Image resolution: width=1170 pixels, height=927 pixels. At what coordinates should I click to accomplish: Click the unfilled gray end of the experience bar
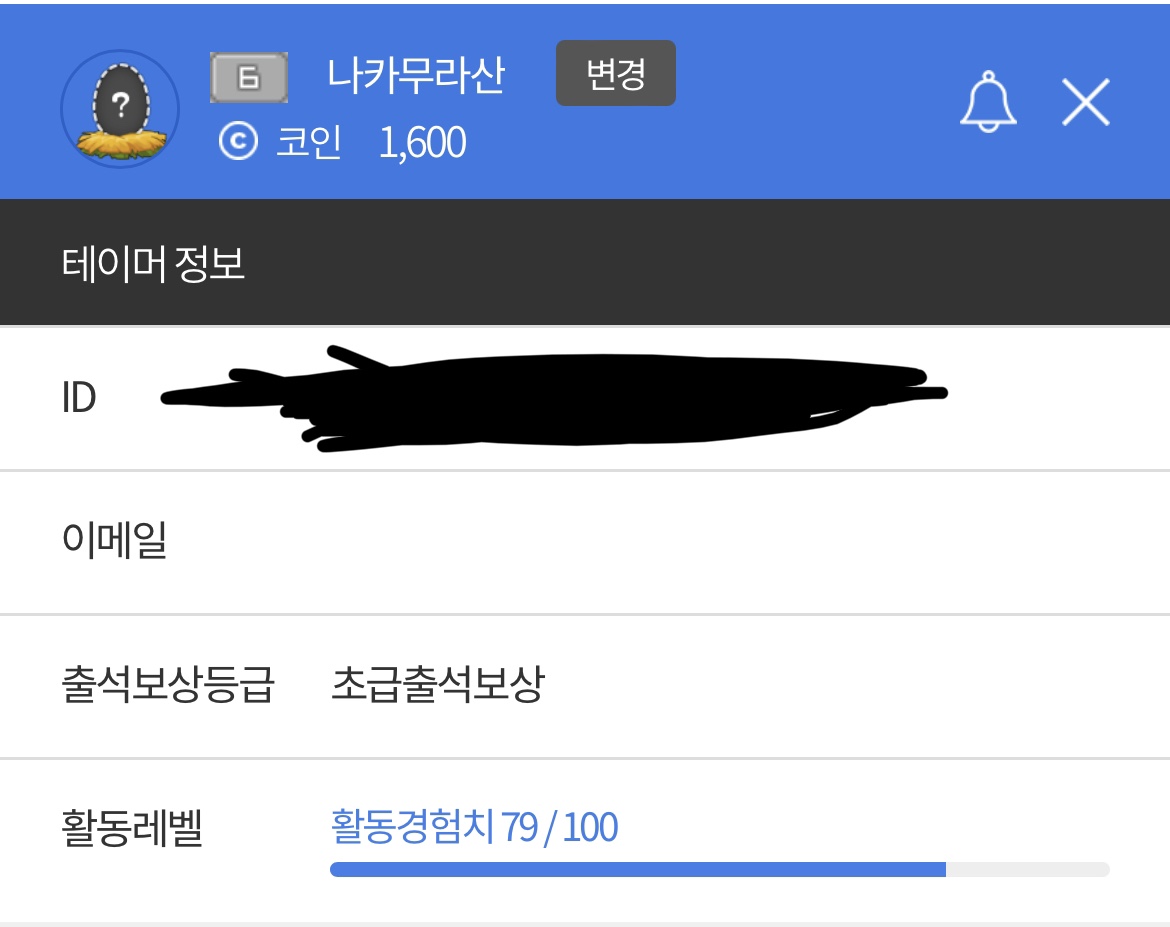click(1028, 870)
